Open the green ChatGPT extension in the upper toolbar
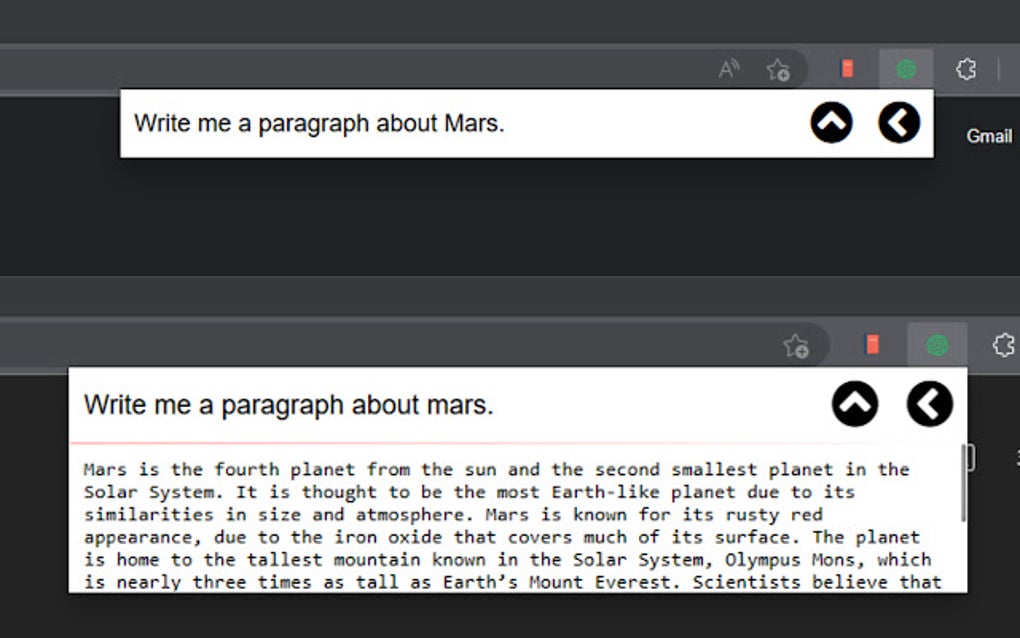 (906, 69)
